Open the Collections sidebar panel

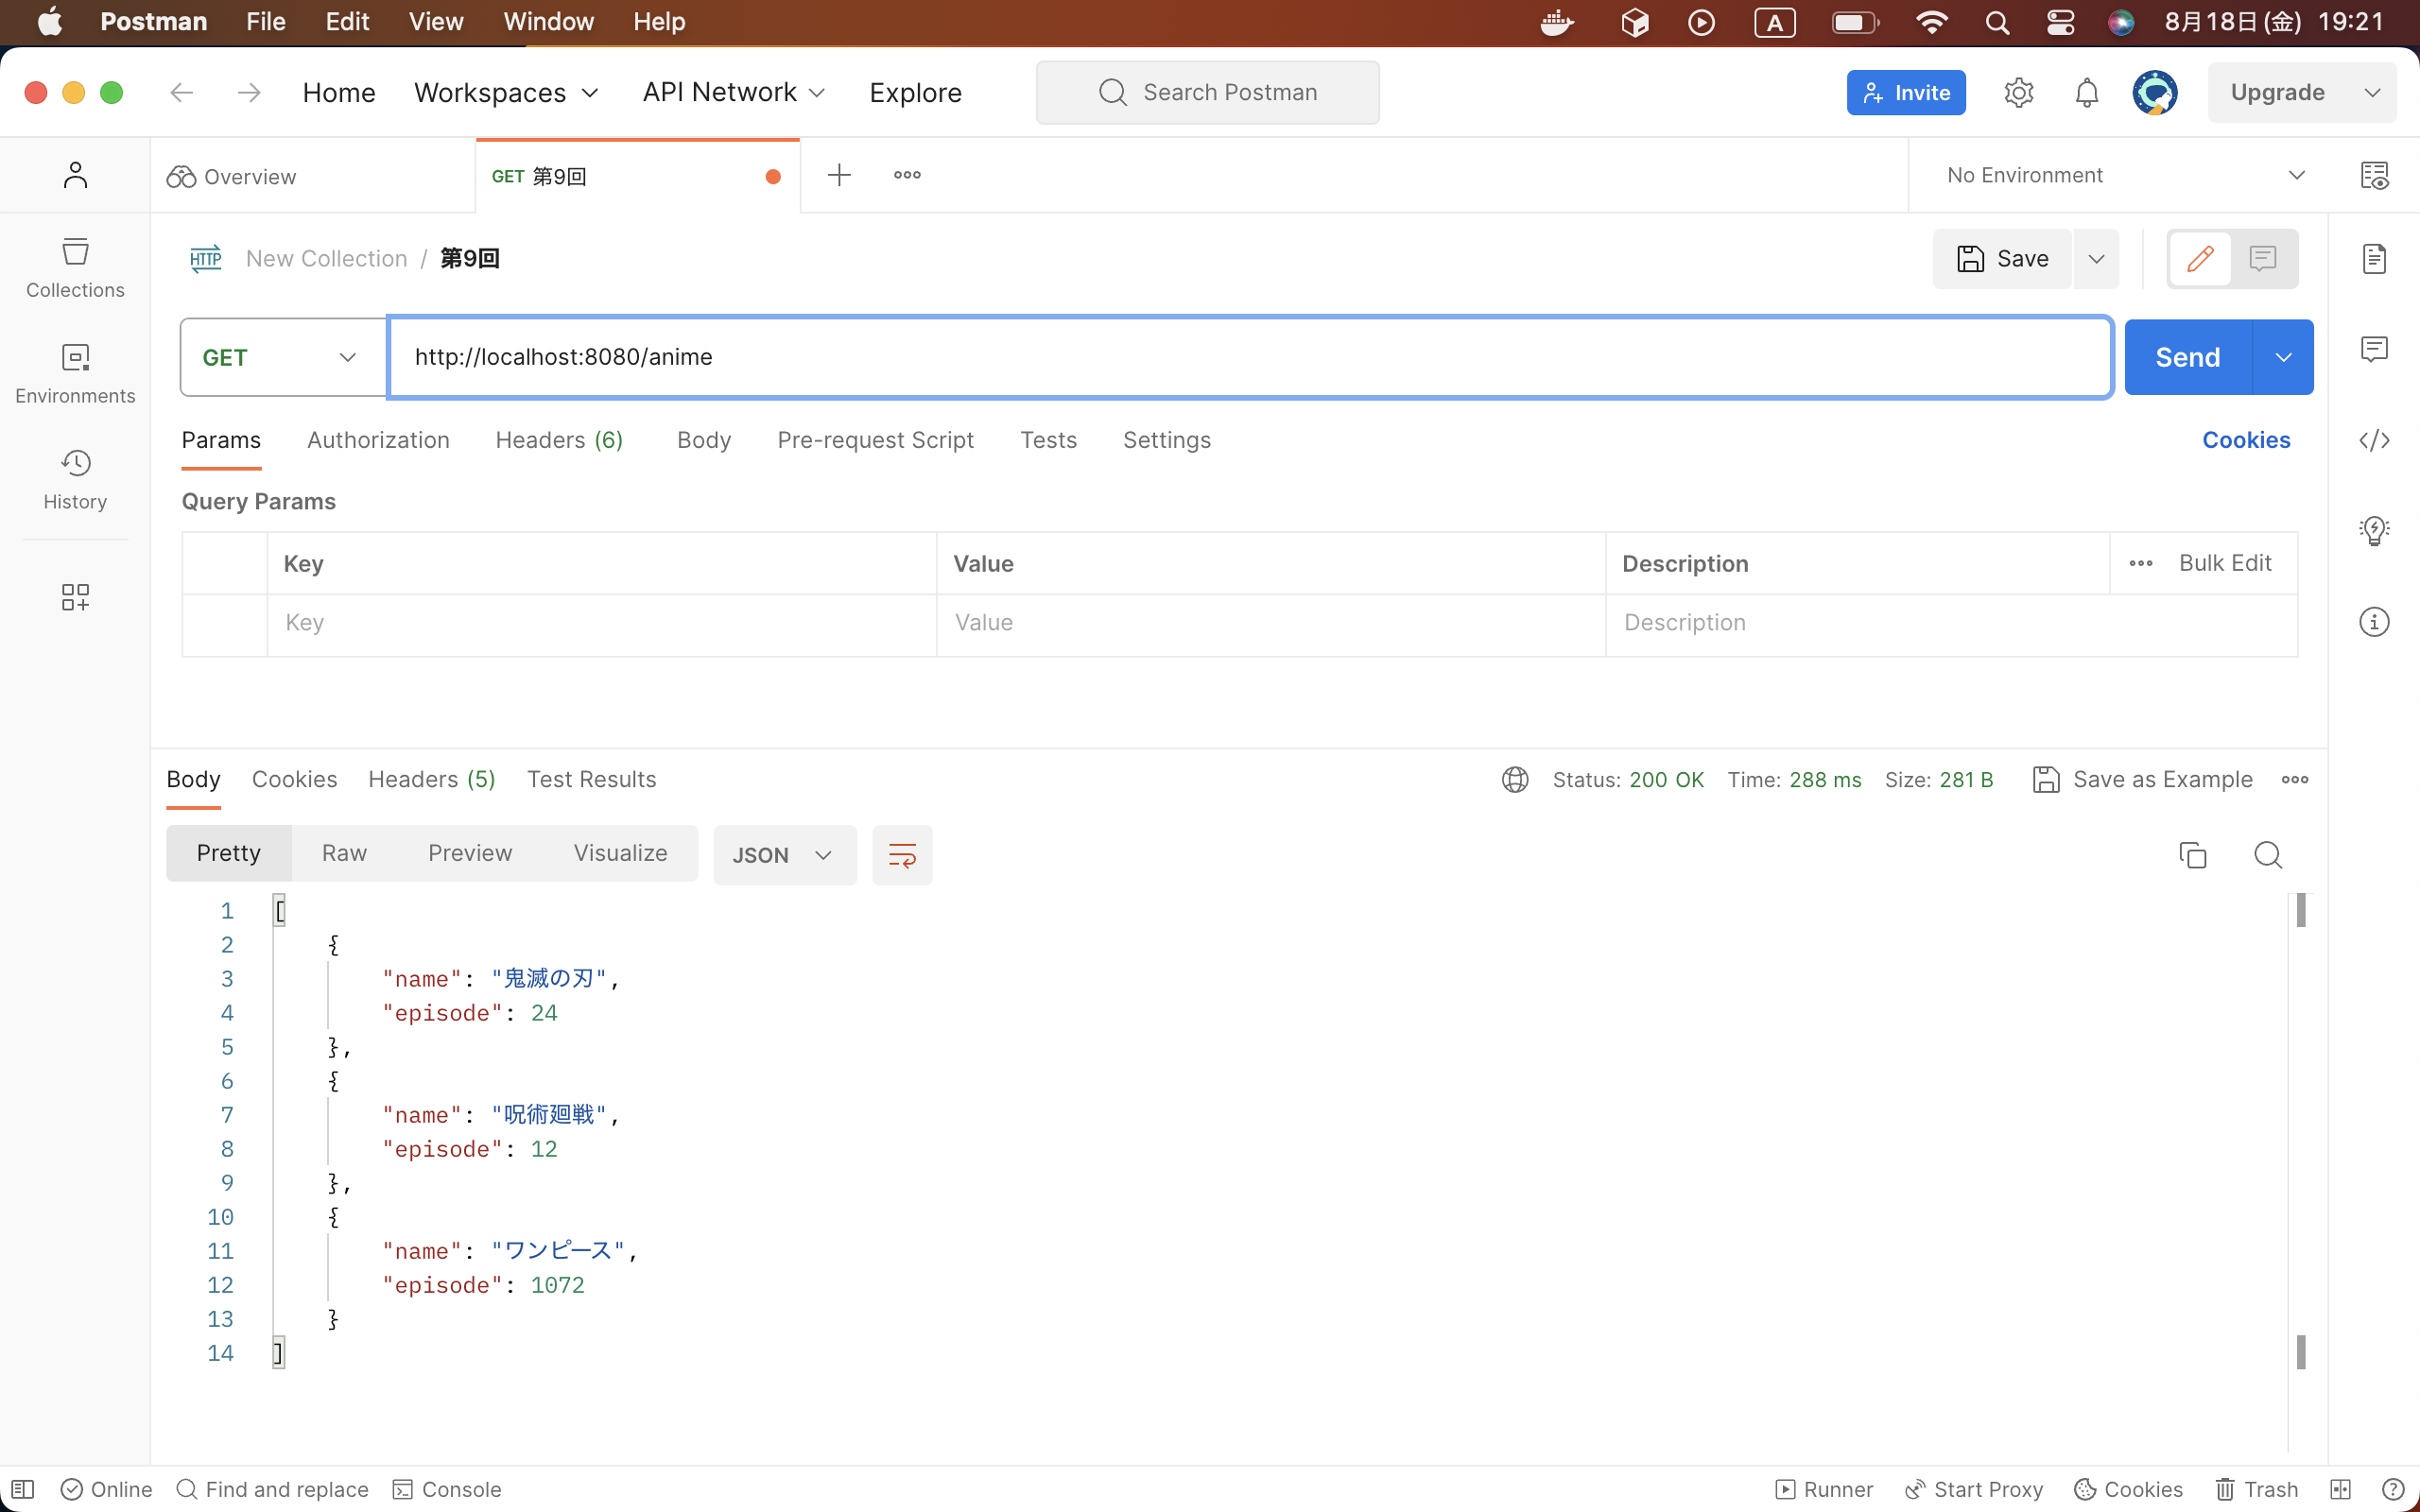[x=75, y=267]
